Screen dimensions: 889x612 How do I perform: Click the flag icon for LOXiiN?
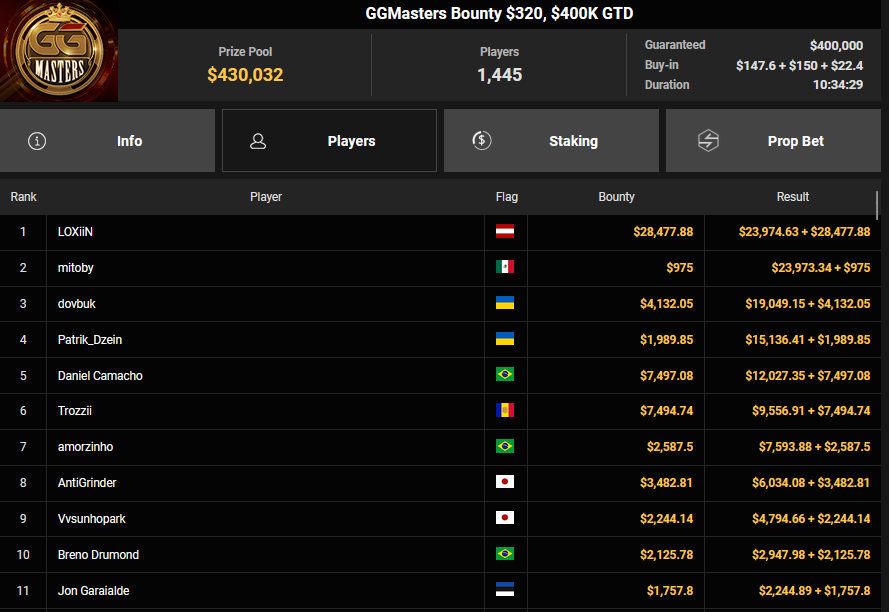505,232
